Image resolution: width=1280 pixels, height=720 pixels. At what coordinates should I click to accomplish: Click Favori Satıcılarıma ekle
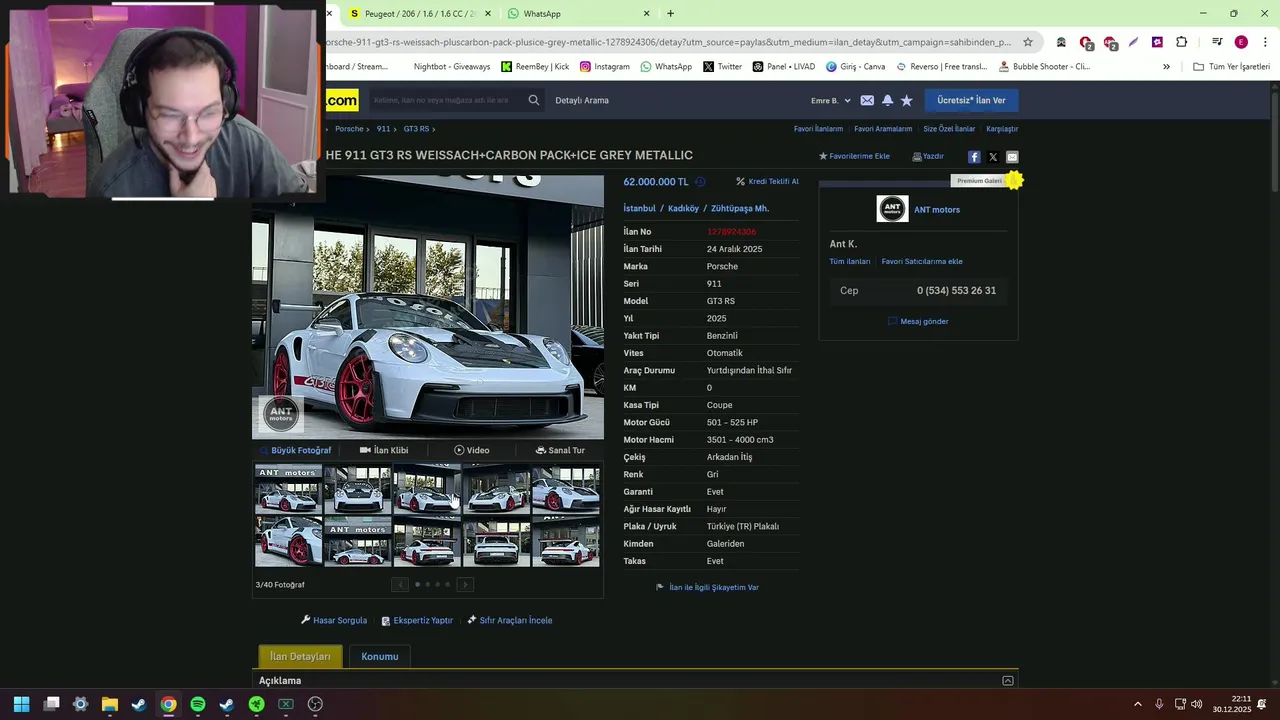tap(922, 262)
